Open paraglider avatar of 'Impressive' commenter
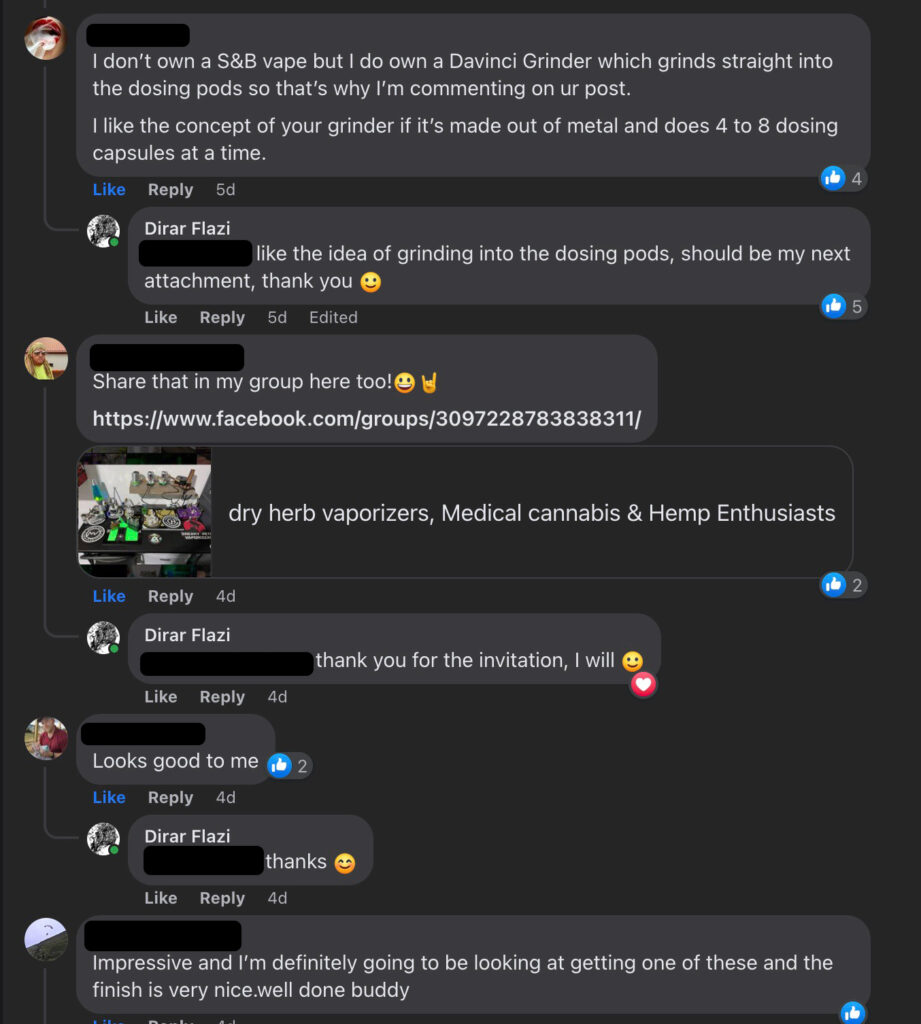The width and height of the screenshot is (921, 1024). point(46,939)
